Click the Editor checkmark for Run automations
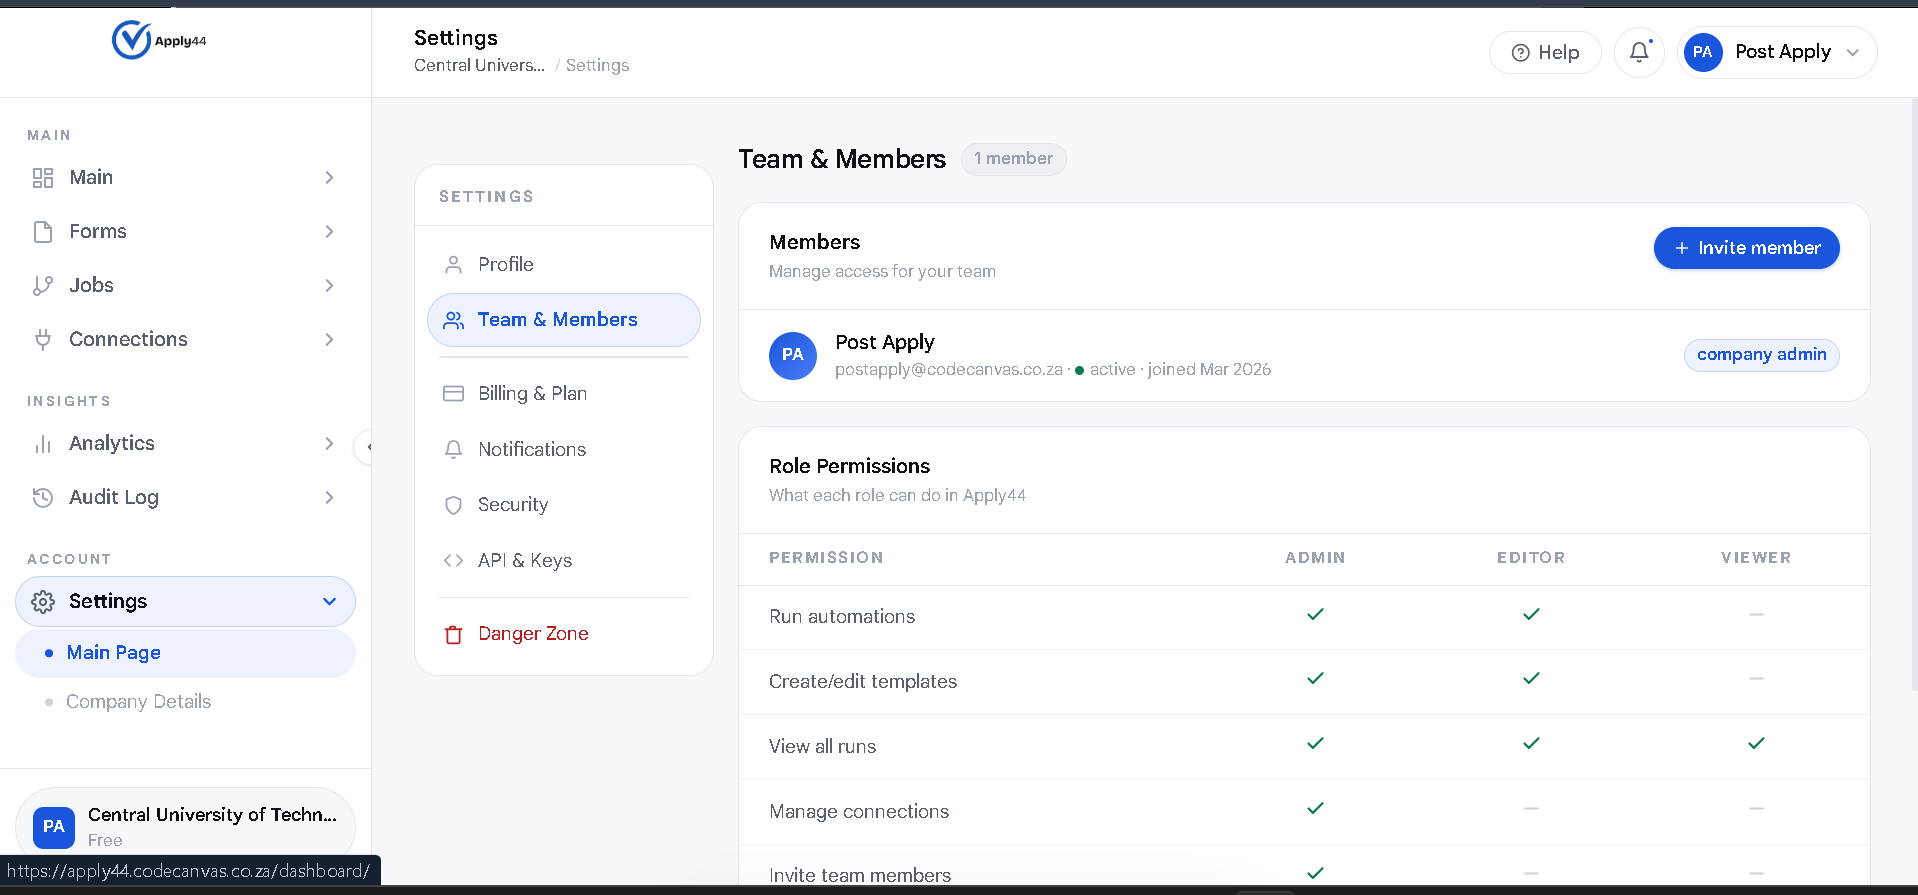This screenshot has height=895, width=1918. [1531, 615]
